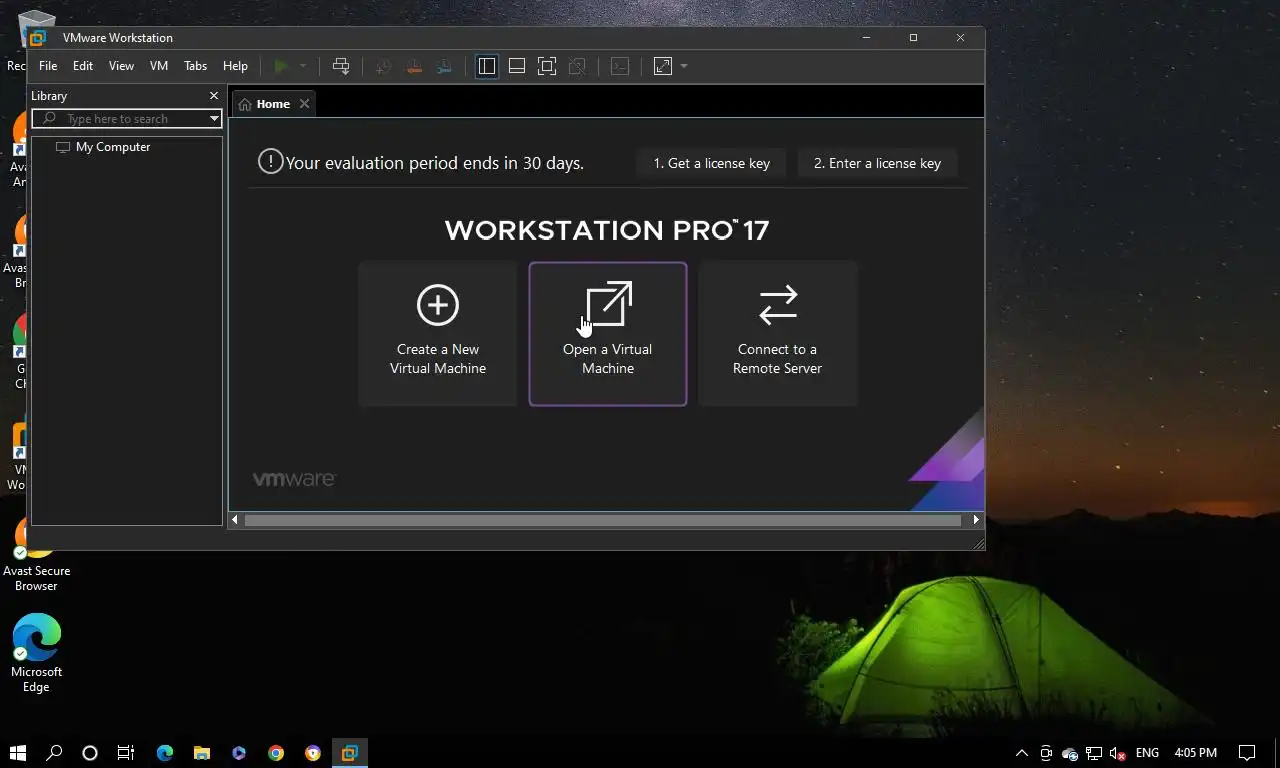
Task: Click the ENG language indicator
Action: [x=1147, y=753]
